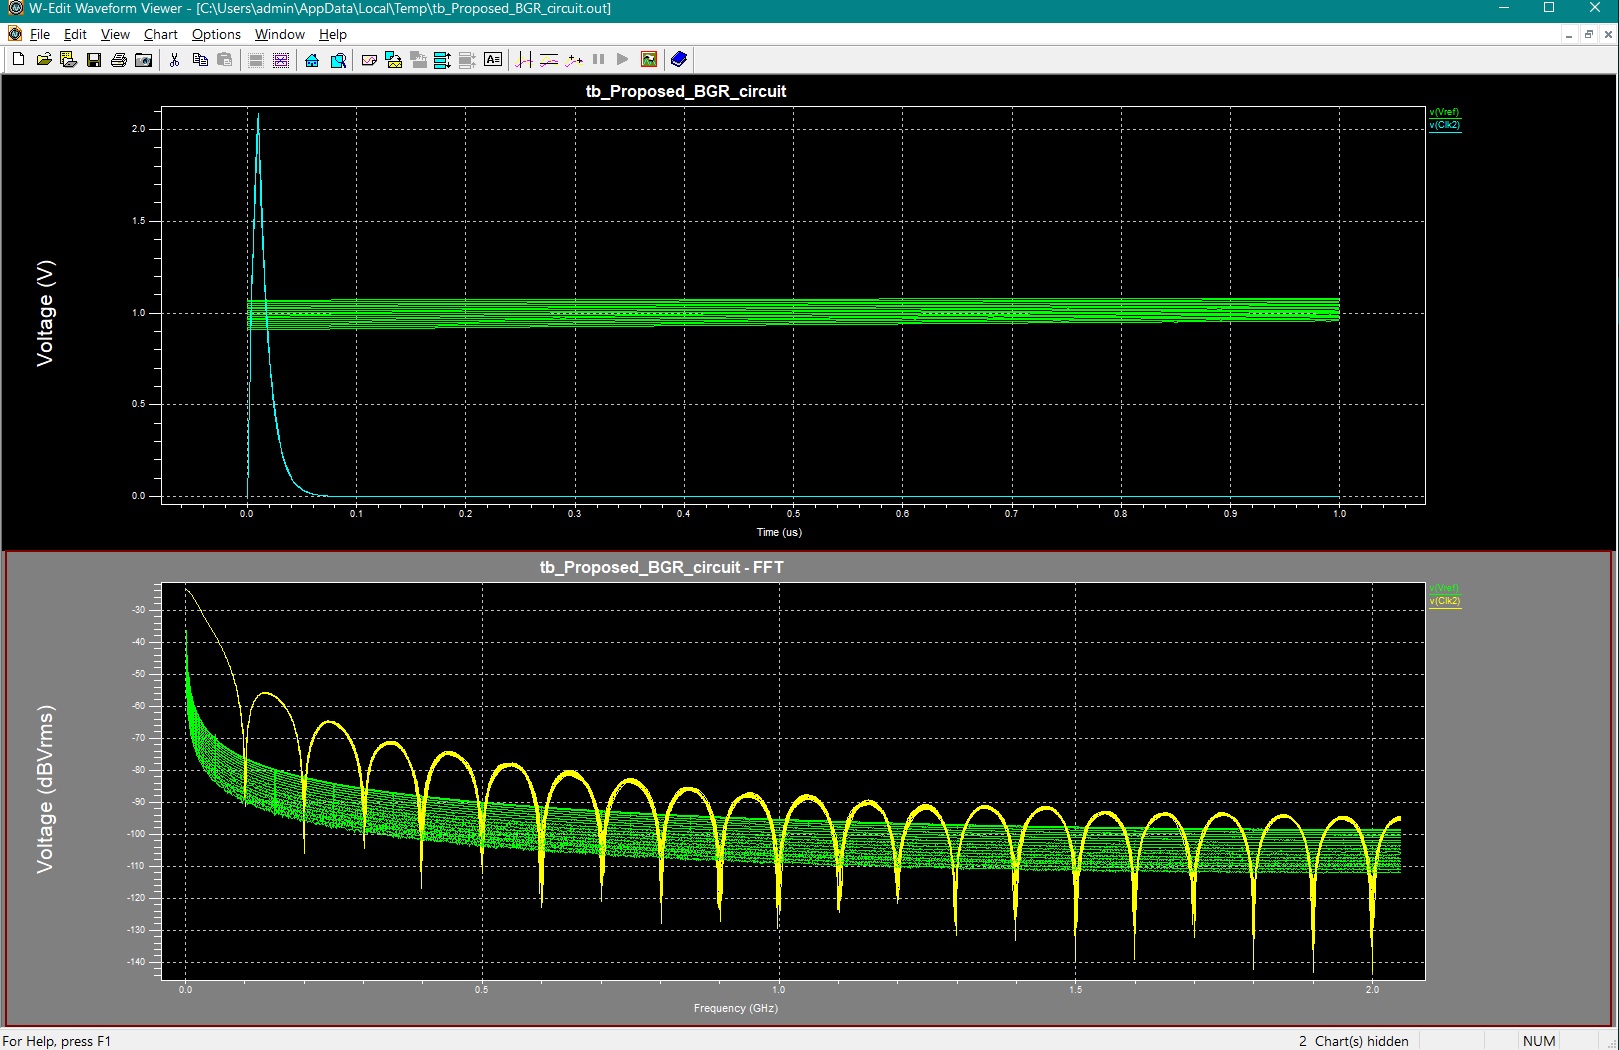Activate the zoom-box magnifier tool
This screenshot has width=1619, height=1050.
coord(338,59)
